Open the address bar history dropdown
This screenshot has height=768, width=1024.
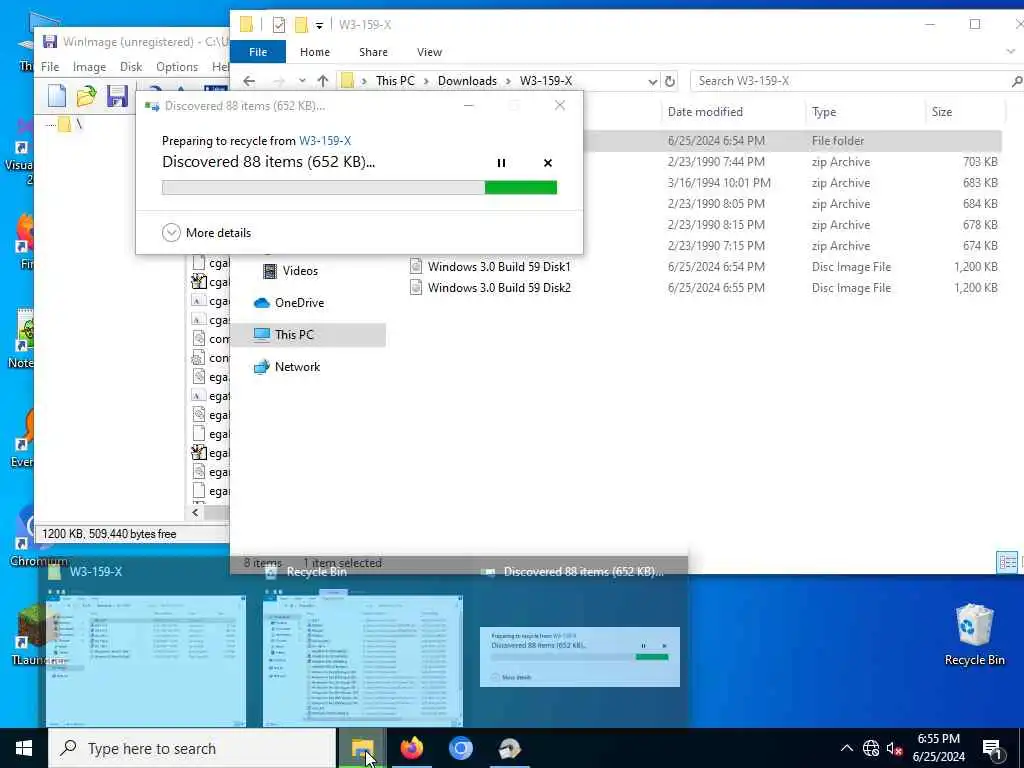[652, 81]
